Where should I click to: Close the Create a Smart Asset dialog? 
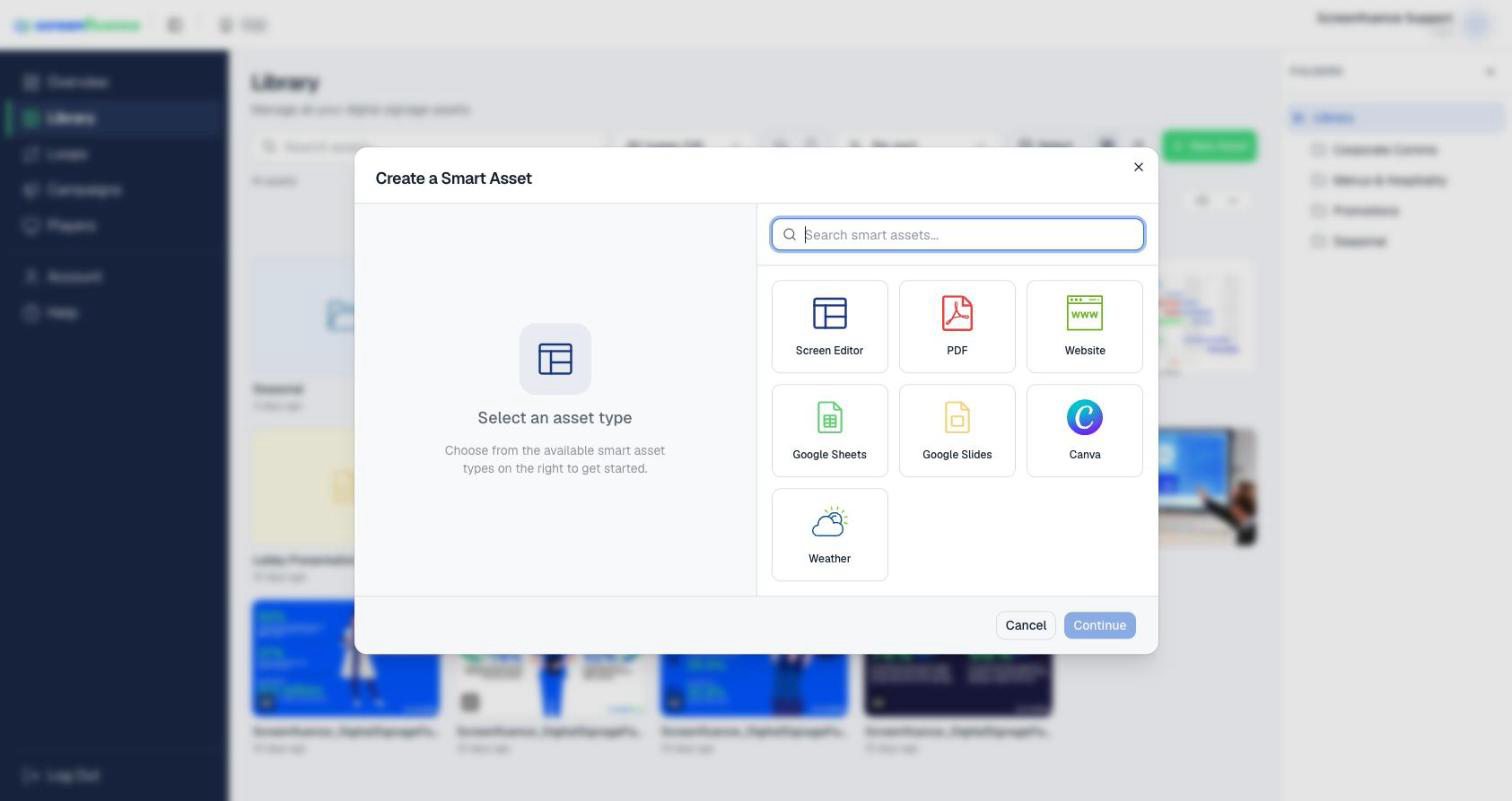click(1138, 167)
